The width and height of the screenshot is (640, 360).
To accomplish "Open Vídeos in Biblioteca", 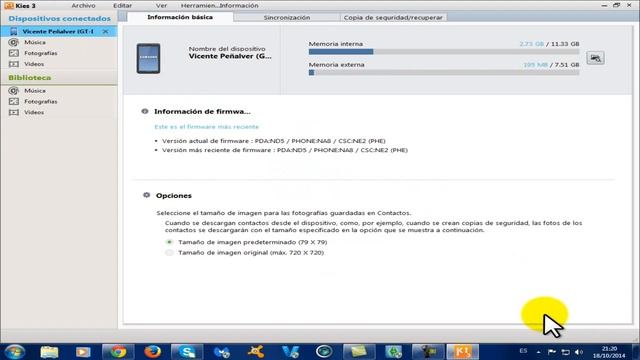I will point(33,112).
